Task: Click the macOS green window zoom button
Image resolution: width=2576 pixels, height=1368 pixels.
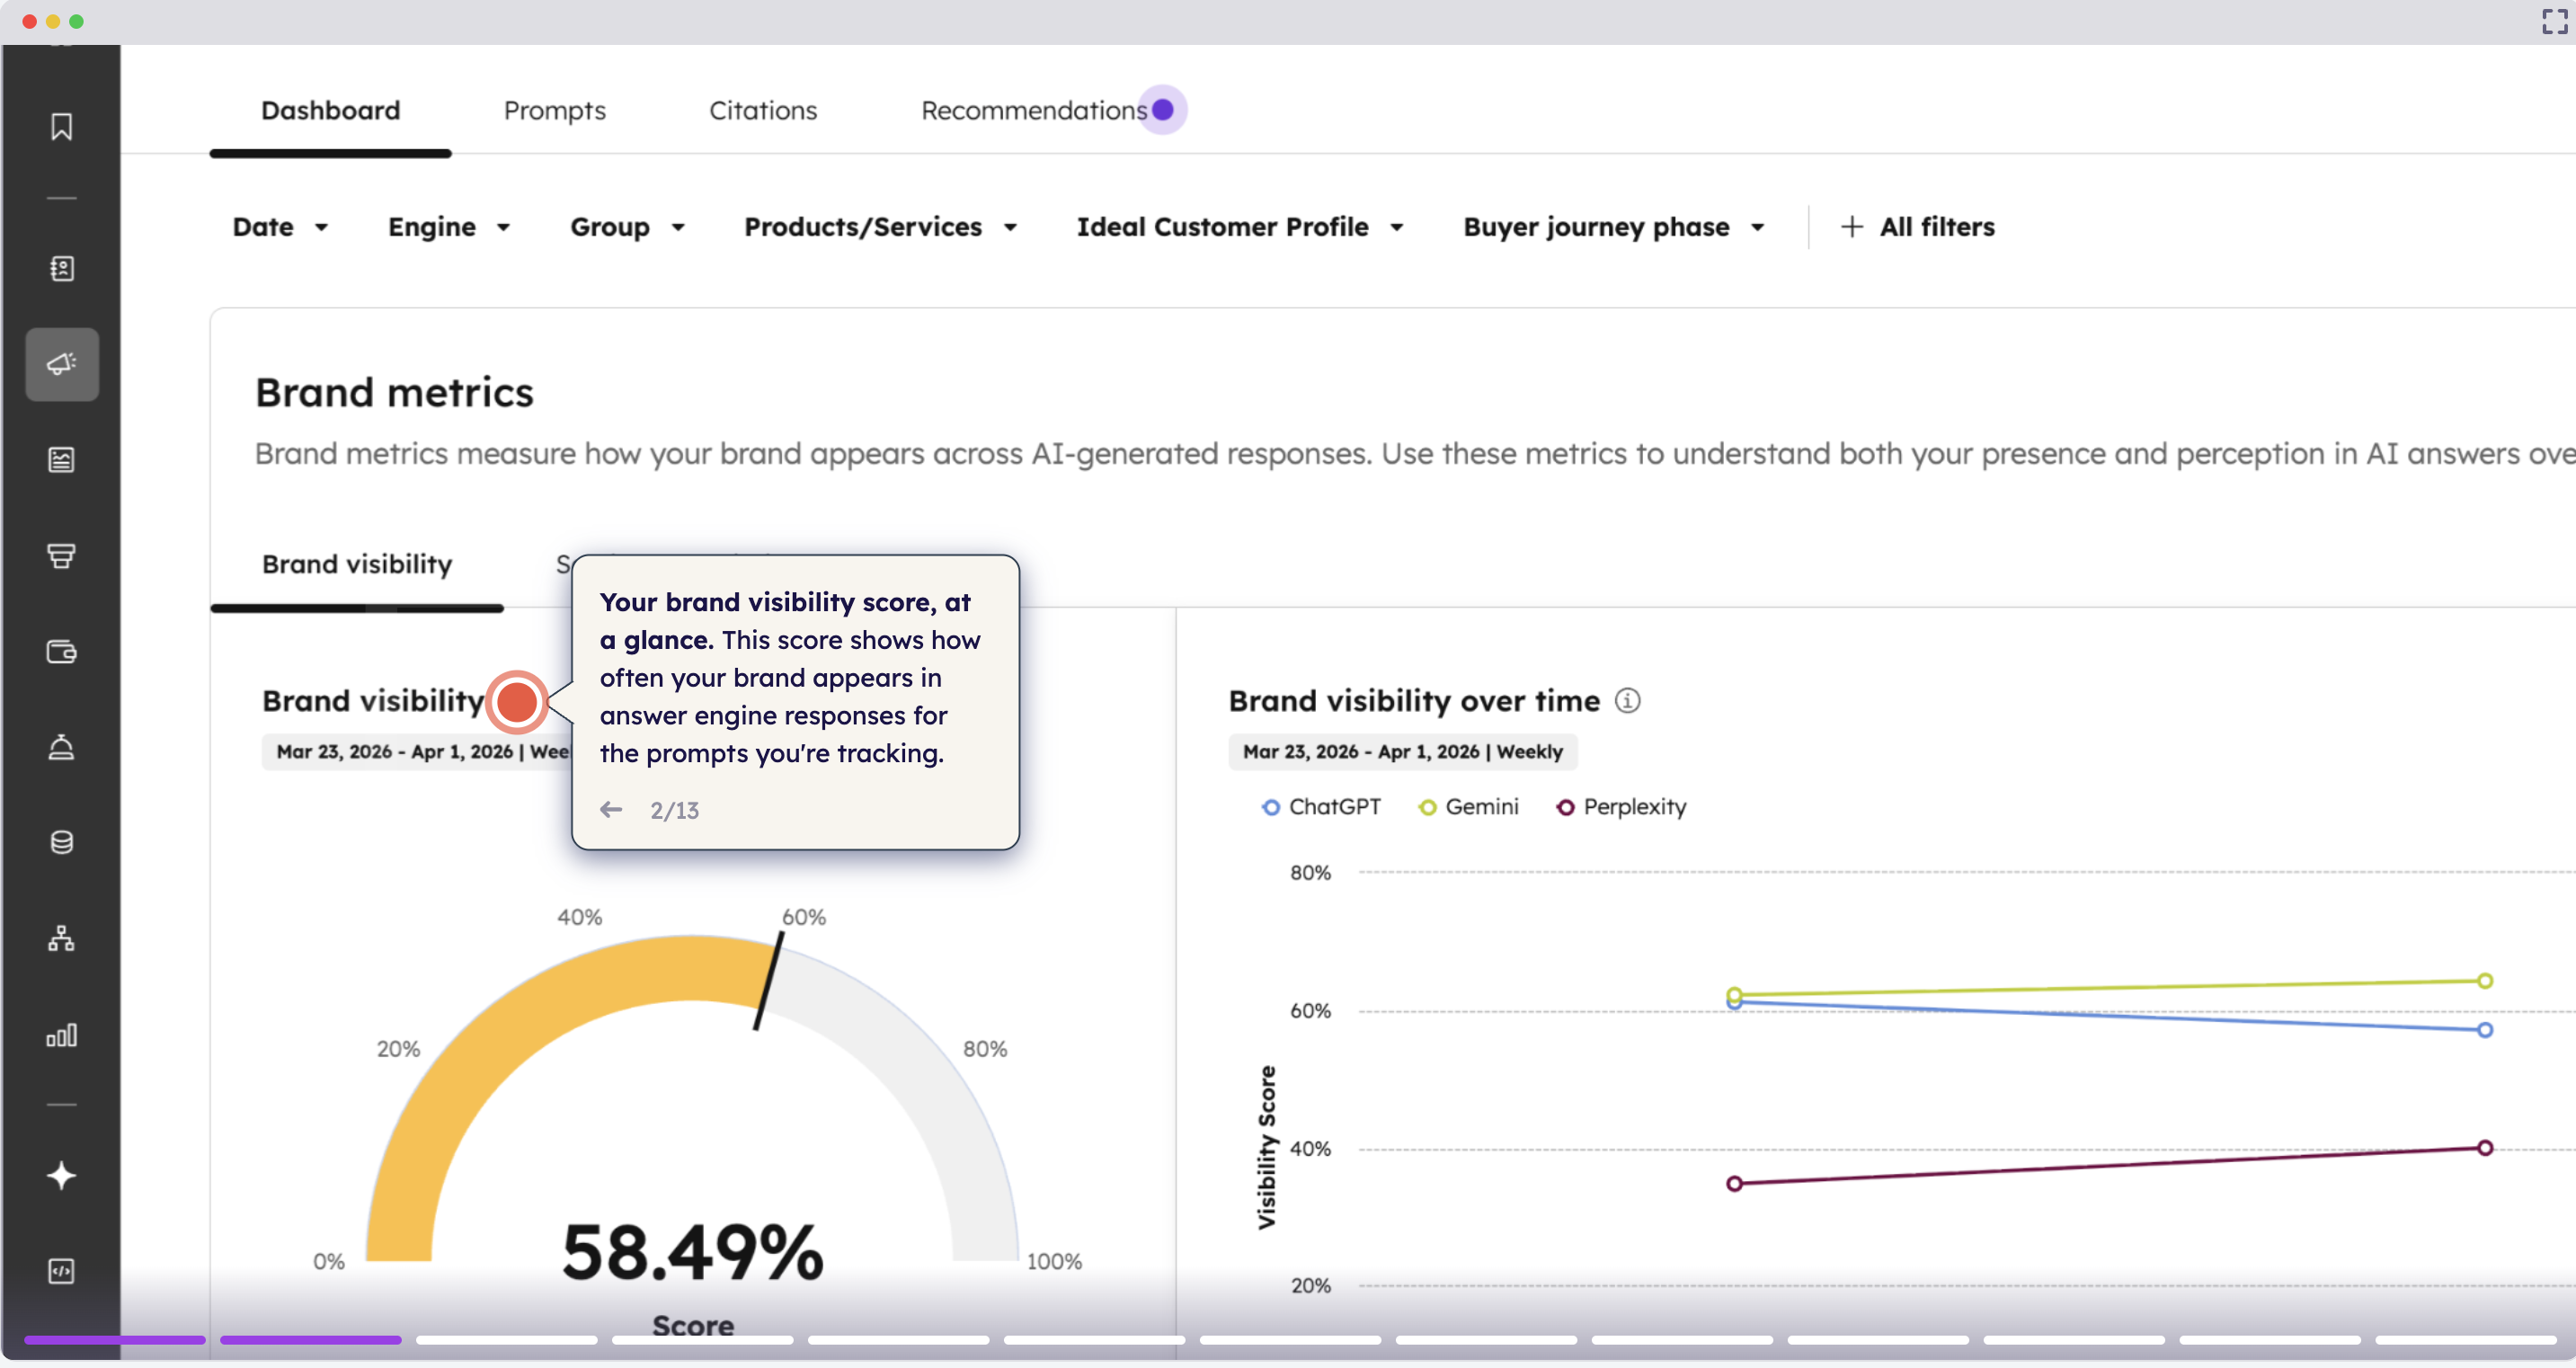Action: pos(76,21)
